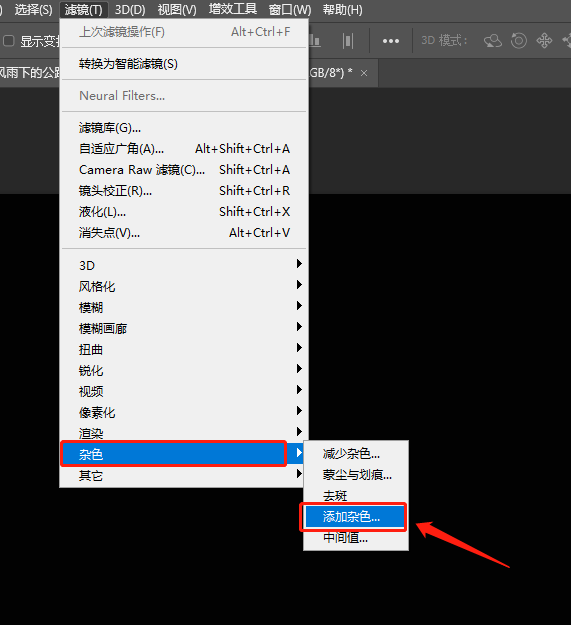Select the 3D pan move icon
The height and width of the screenshot is (625, 571).
544,40
